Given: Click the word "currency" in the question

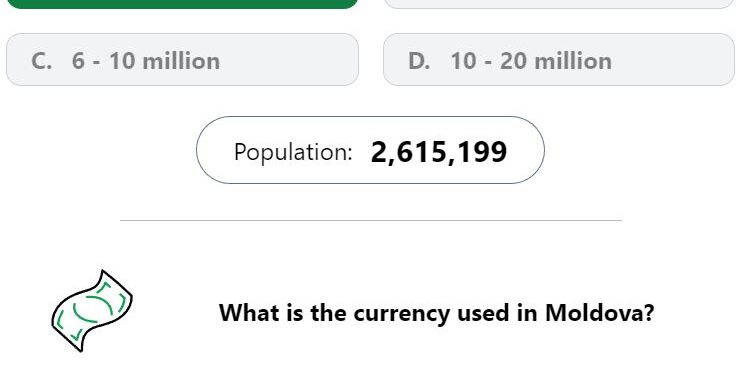Looking at the screenshot, I should (x=402, y=314).
